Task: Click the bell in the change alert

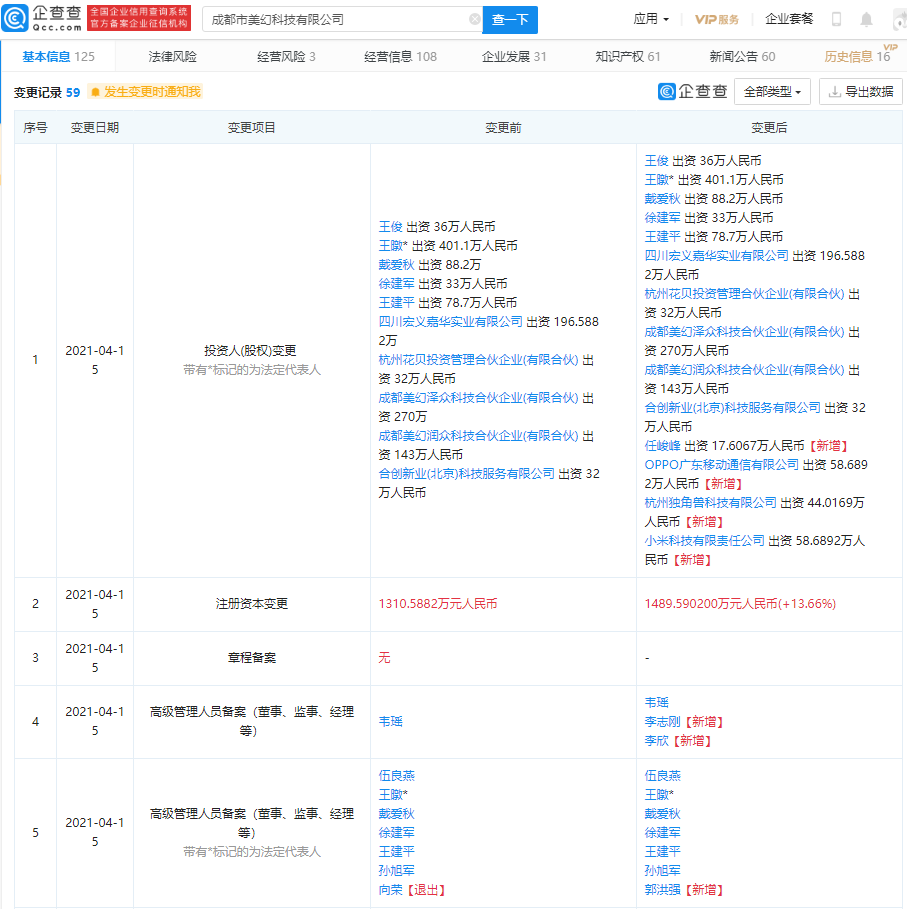Action: tap(95, 92)
